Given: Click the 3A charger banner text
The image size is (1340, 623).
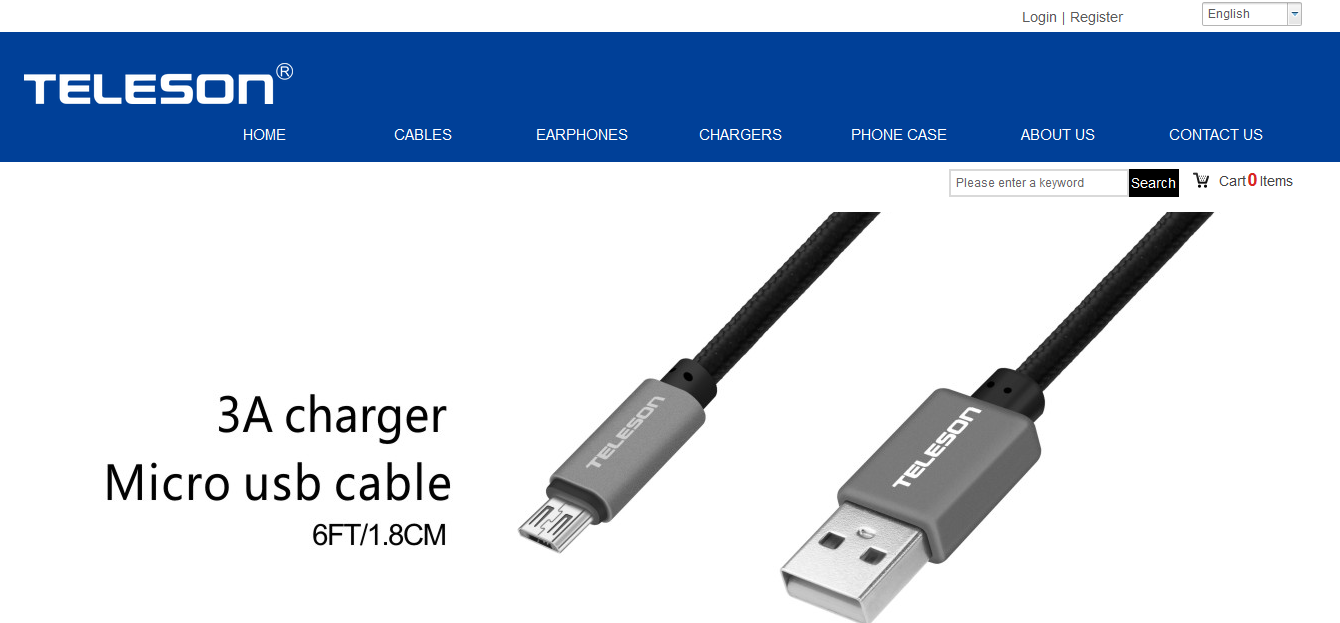Looking at the screenshot, I should click(332, 415).
